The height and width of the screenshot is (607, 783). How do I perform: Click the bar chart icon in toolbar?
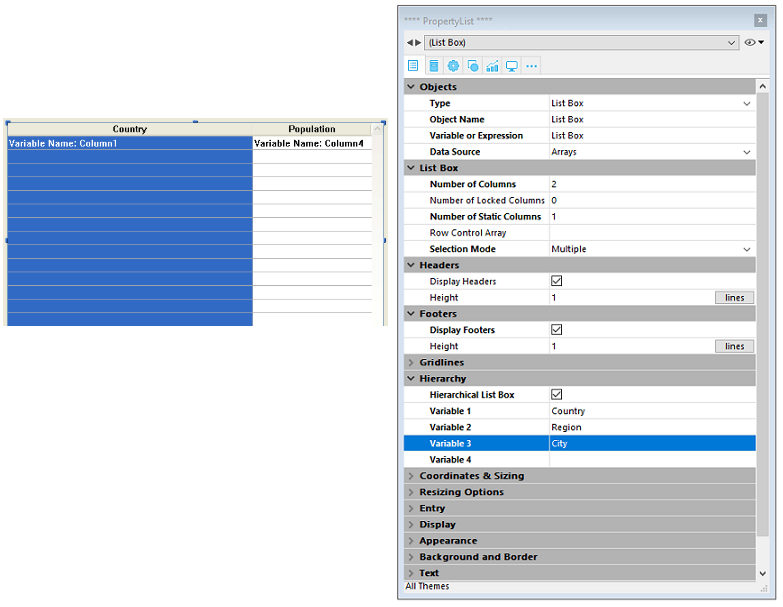pos(492,66)
